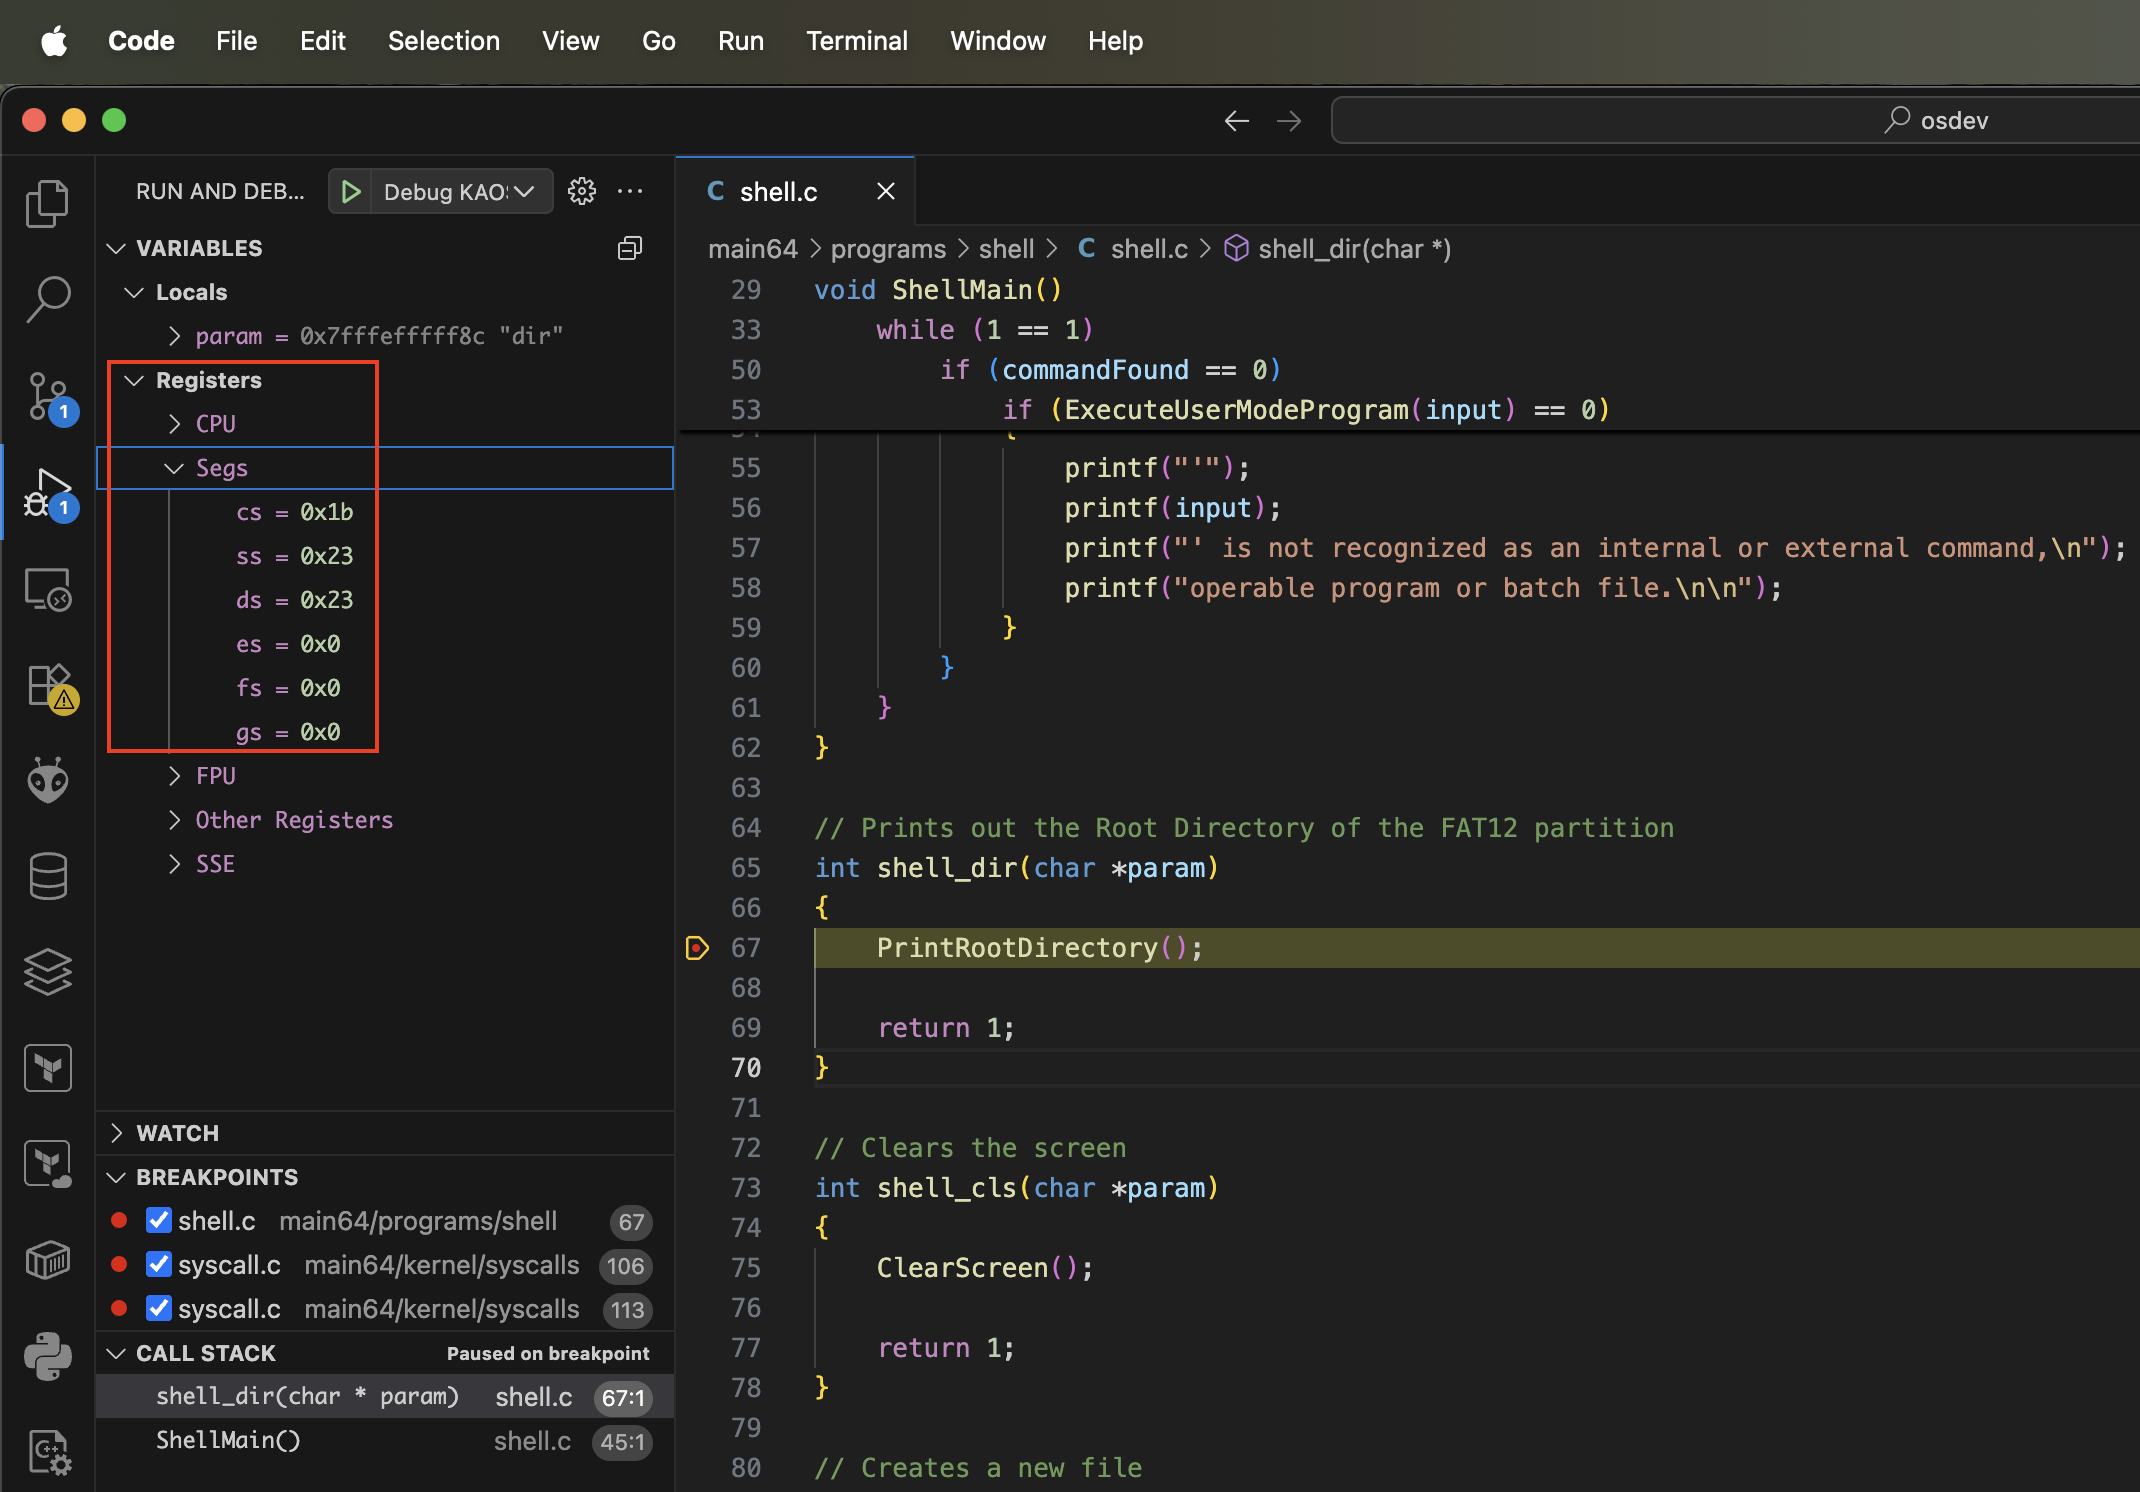Viewport: 2140px width, 1492px height.
Task: Expand the CPU registers group
Action: 174,424
